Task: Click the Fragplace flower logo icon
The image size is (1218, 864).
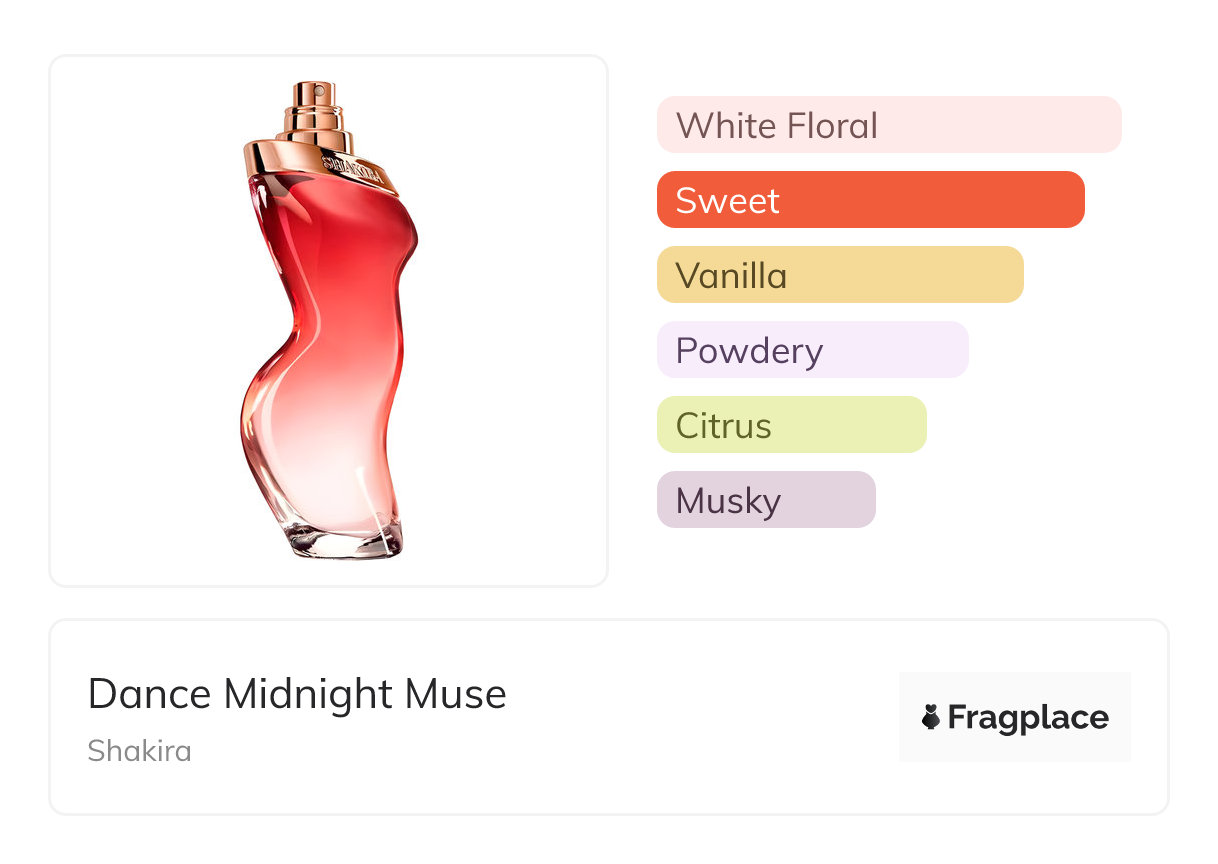Action: point(931,717)
